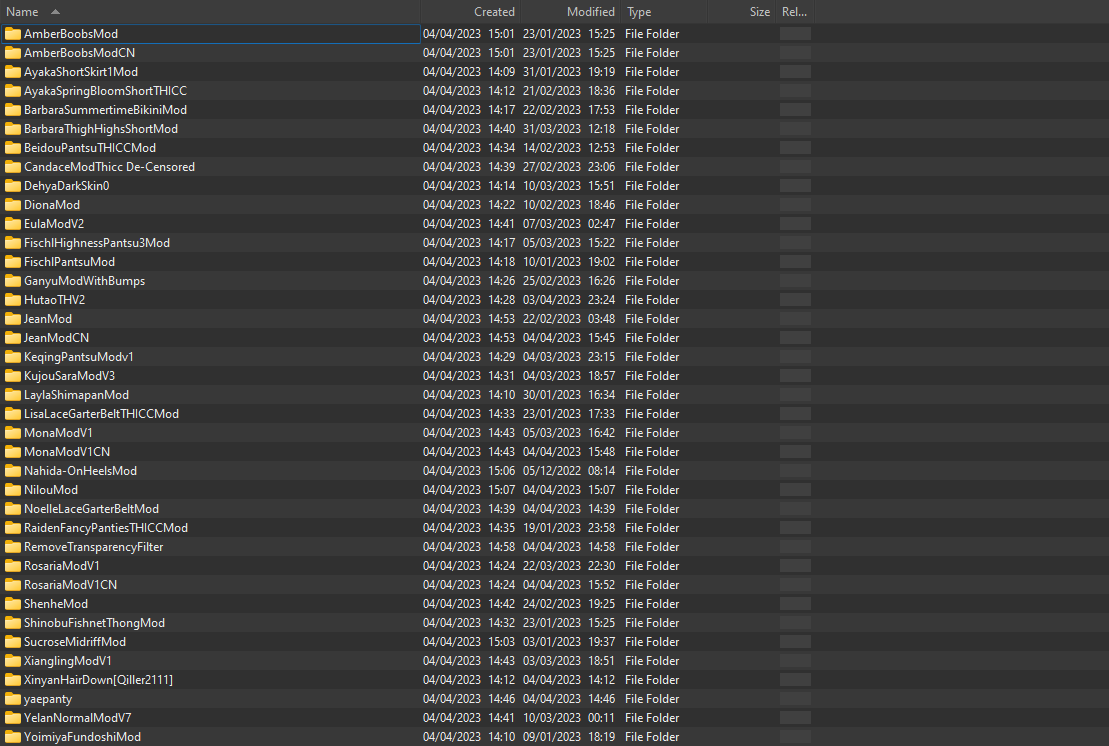1109x746 pixels.
Task: Select the NilouMod folder icon
Action: (x=13, y=490)
